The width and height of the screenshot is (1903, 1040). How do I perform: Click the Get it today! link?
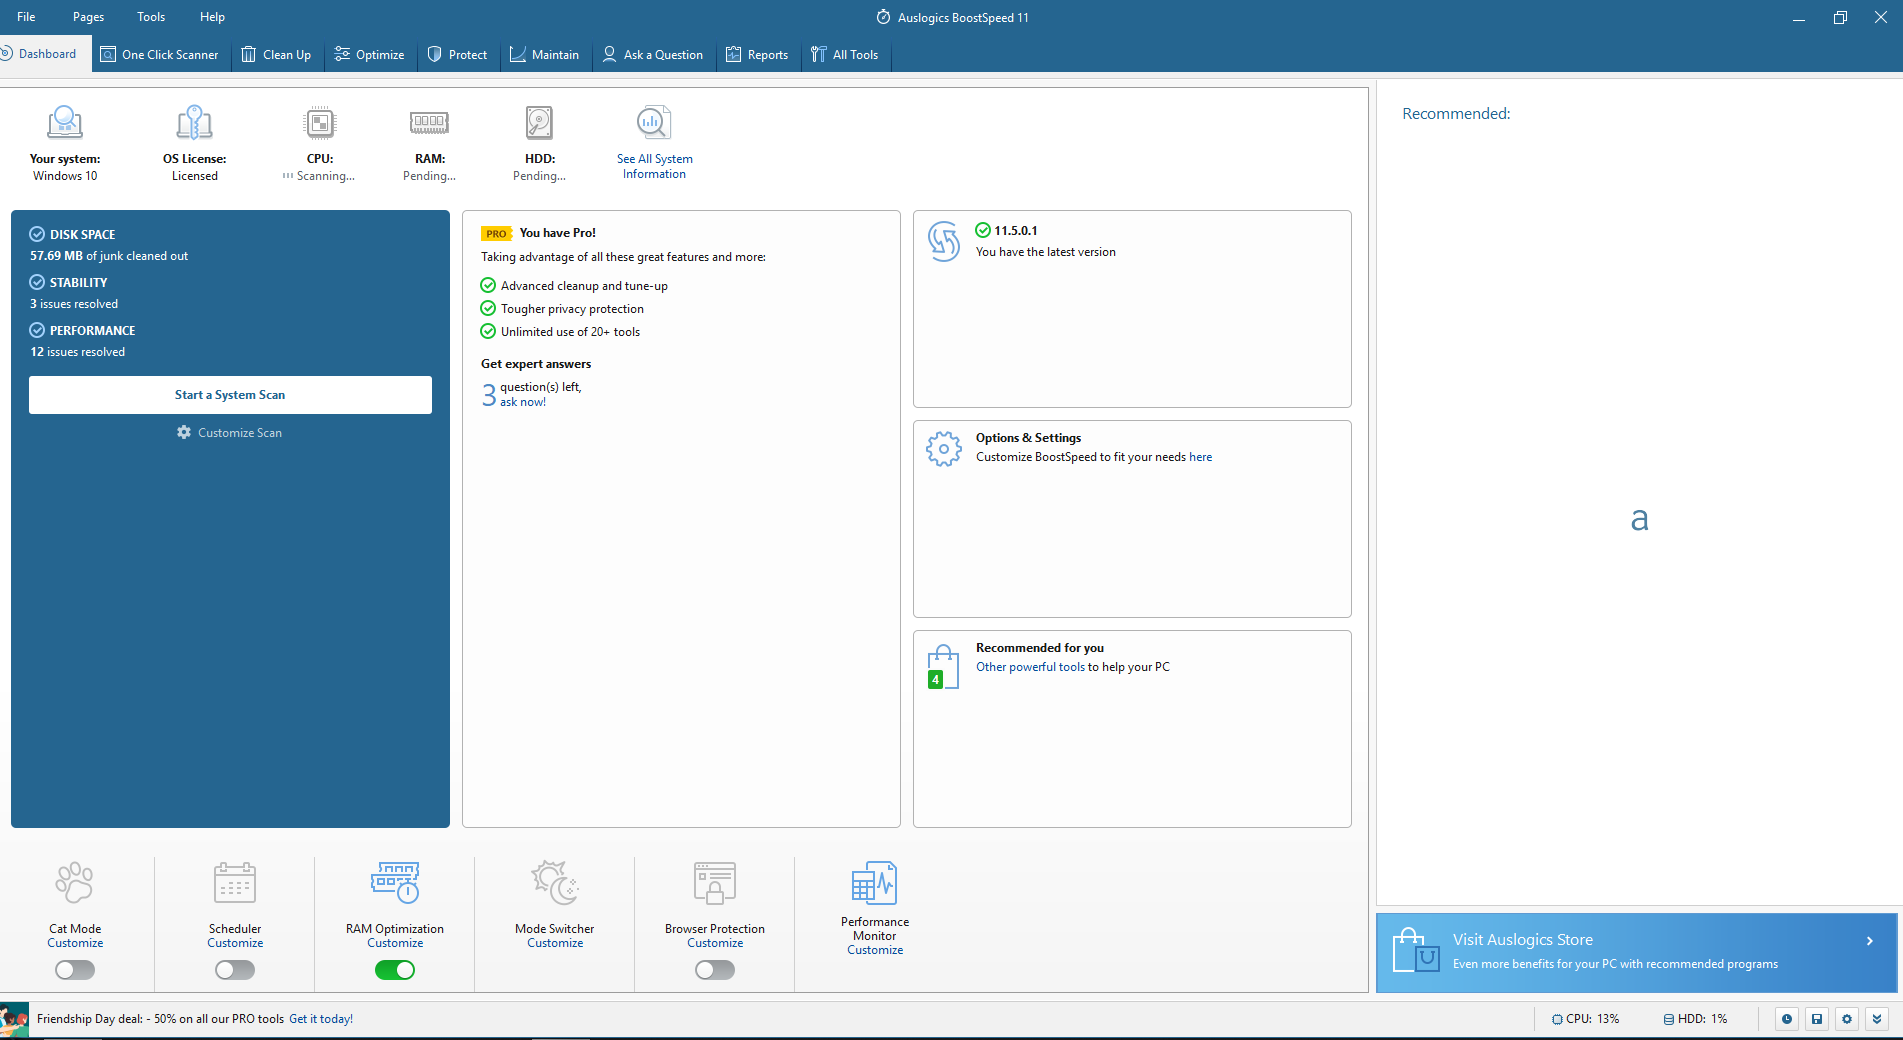click(321, 1019)
